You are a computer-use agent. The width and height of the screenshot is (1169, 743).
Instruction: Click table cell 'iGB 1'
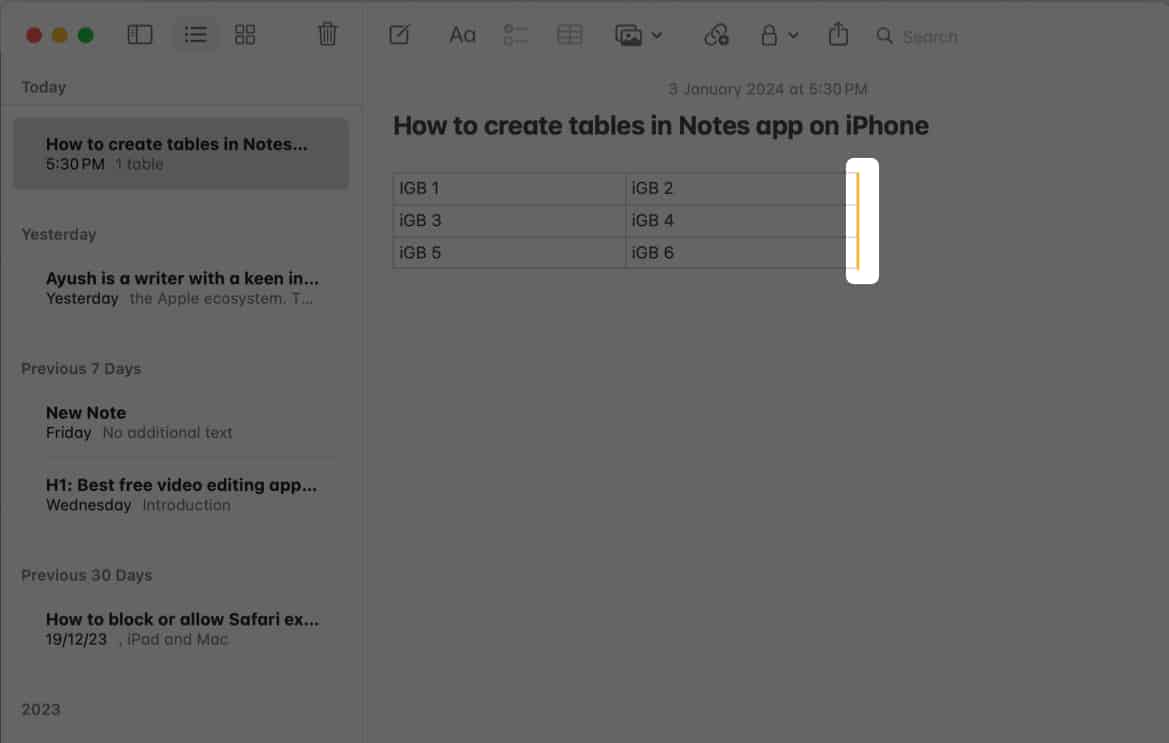click(x=509, y=189)
